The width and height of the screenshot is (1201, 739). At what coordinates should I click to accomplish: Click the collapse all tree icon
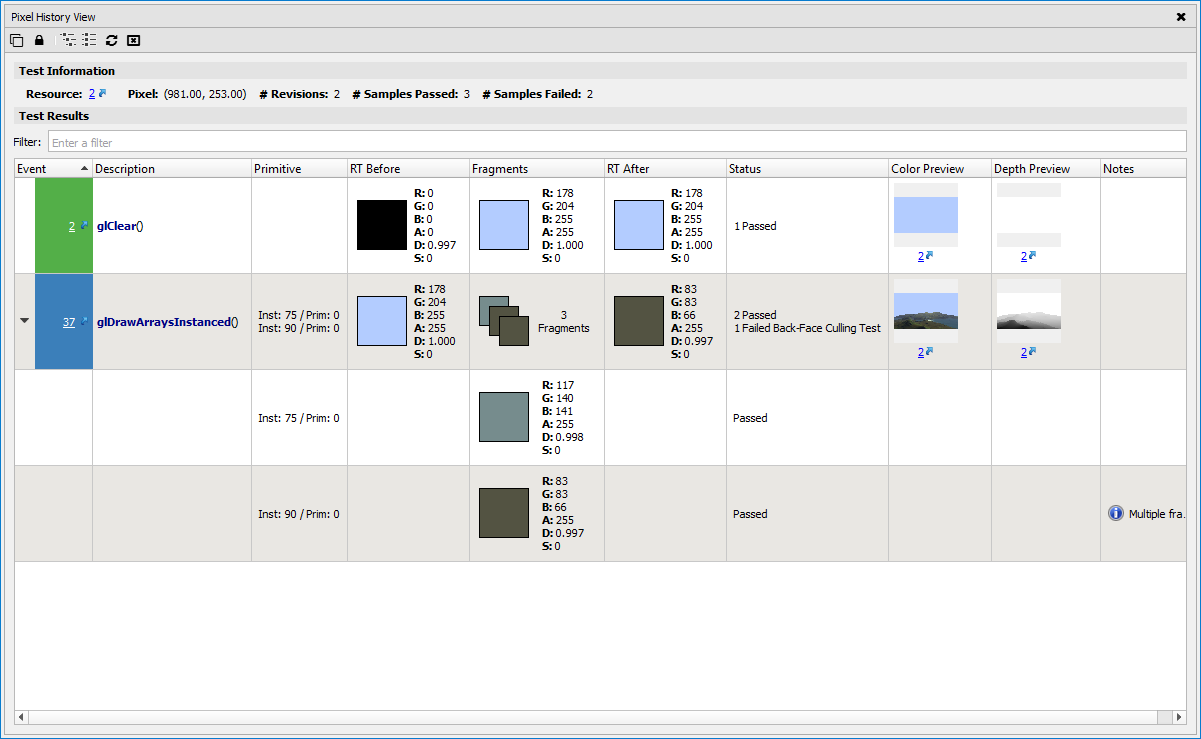(90, 40)
